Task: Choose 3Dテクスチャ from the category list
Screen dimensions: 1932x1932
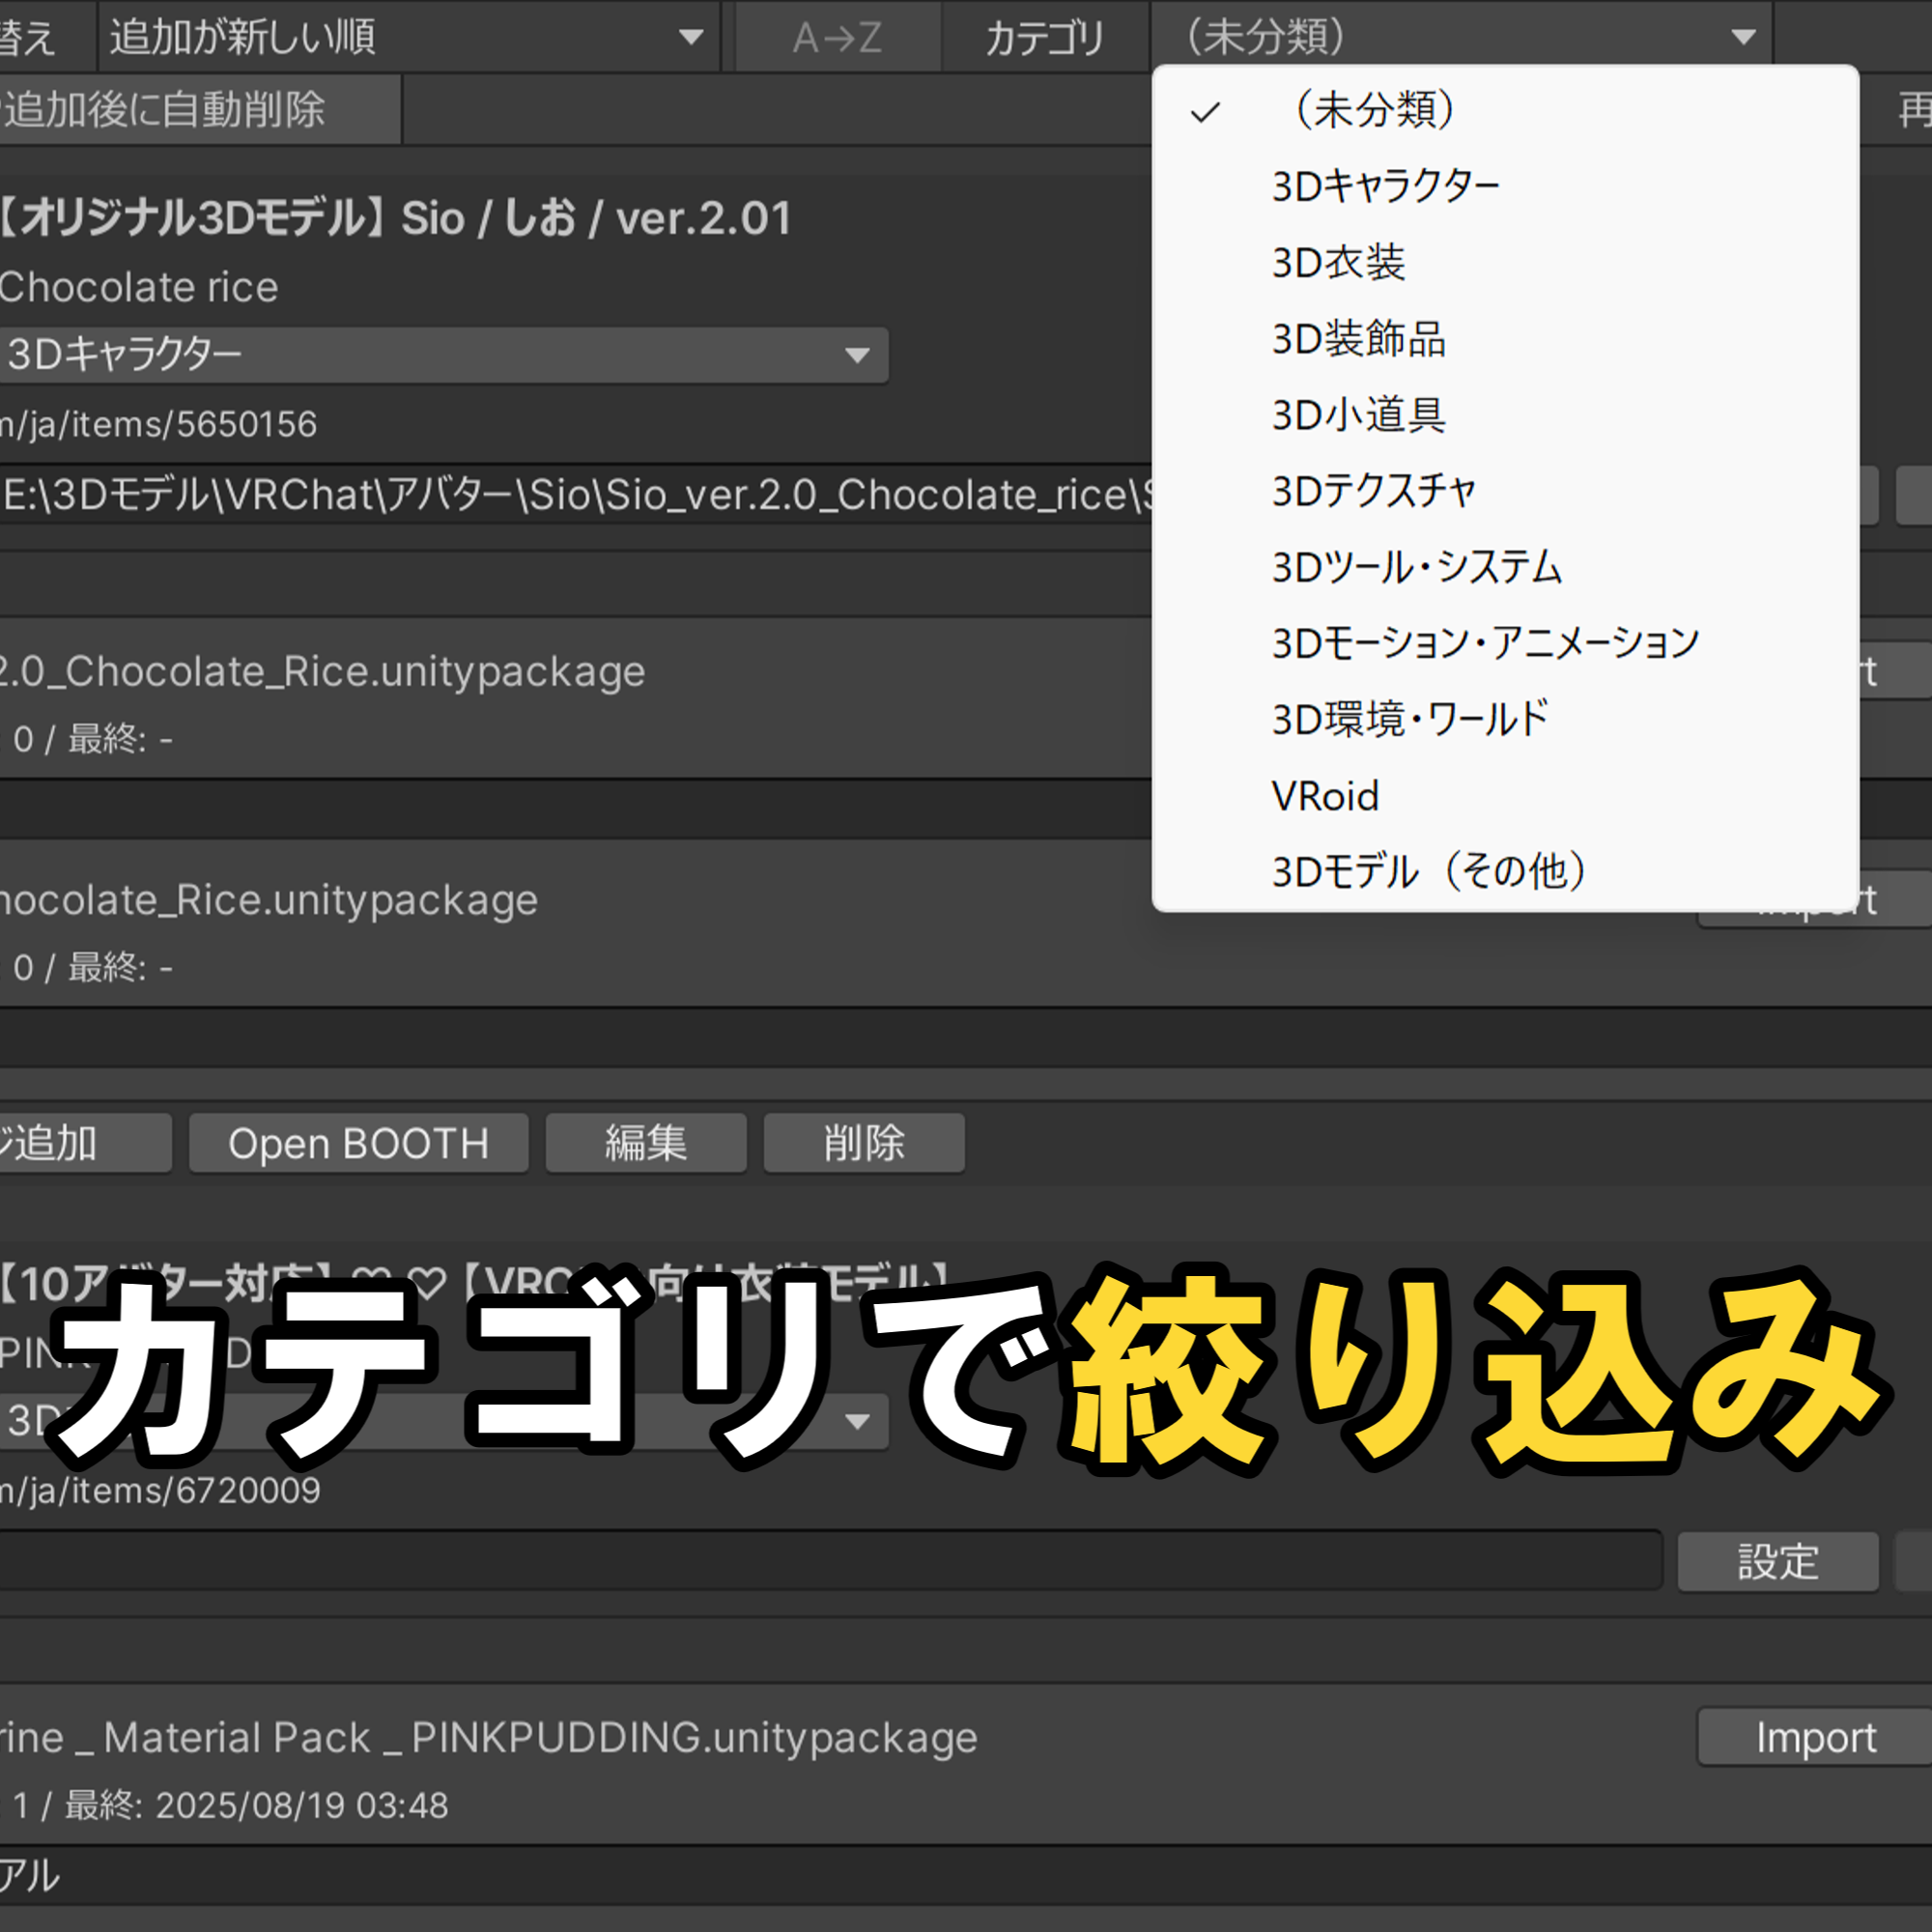Action: tap(1372, 490)
